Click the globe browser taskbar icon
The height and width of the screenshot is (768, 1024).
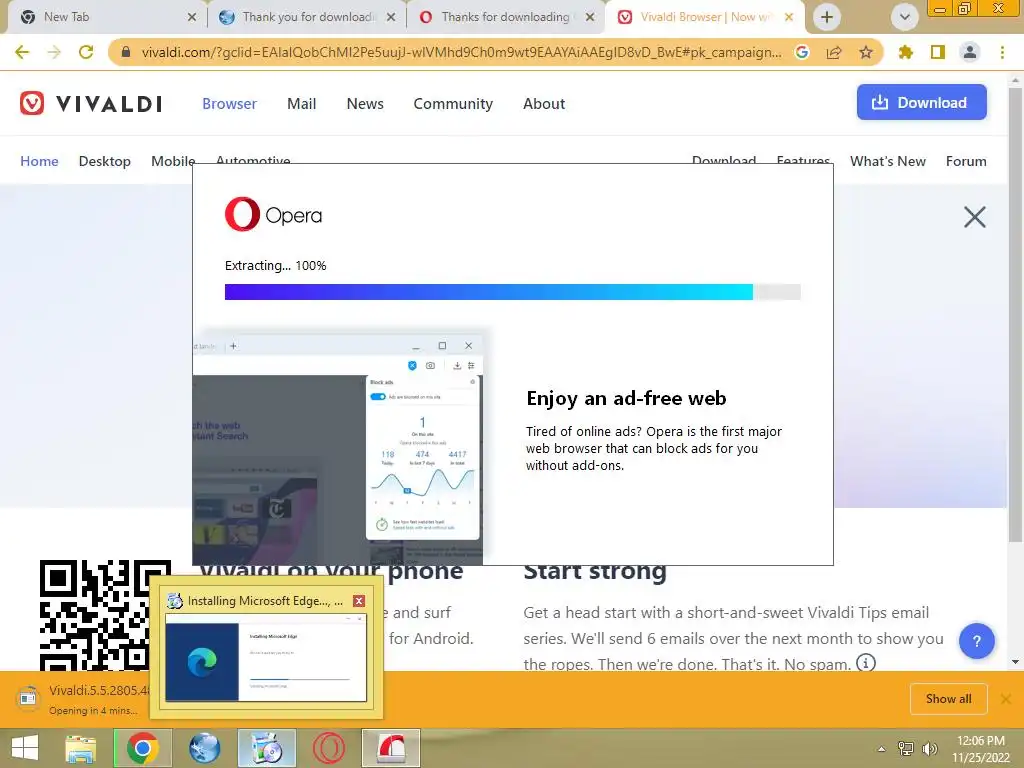tap(204, 748)
